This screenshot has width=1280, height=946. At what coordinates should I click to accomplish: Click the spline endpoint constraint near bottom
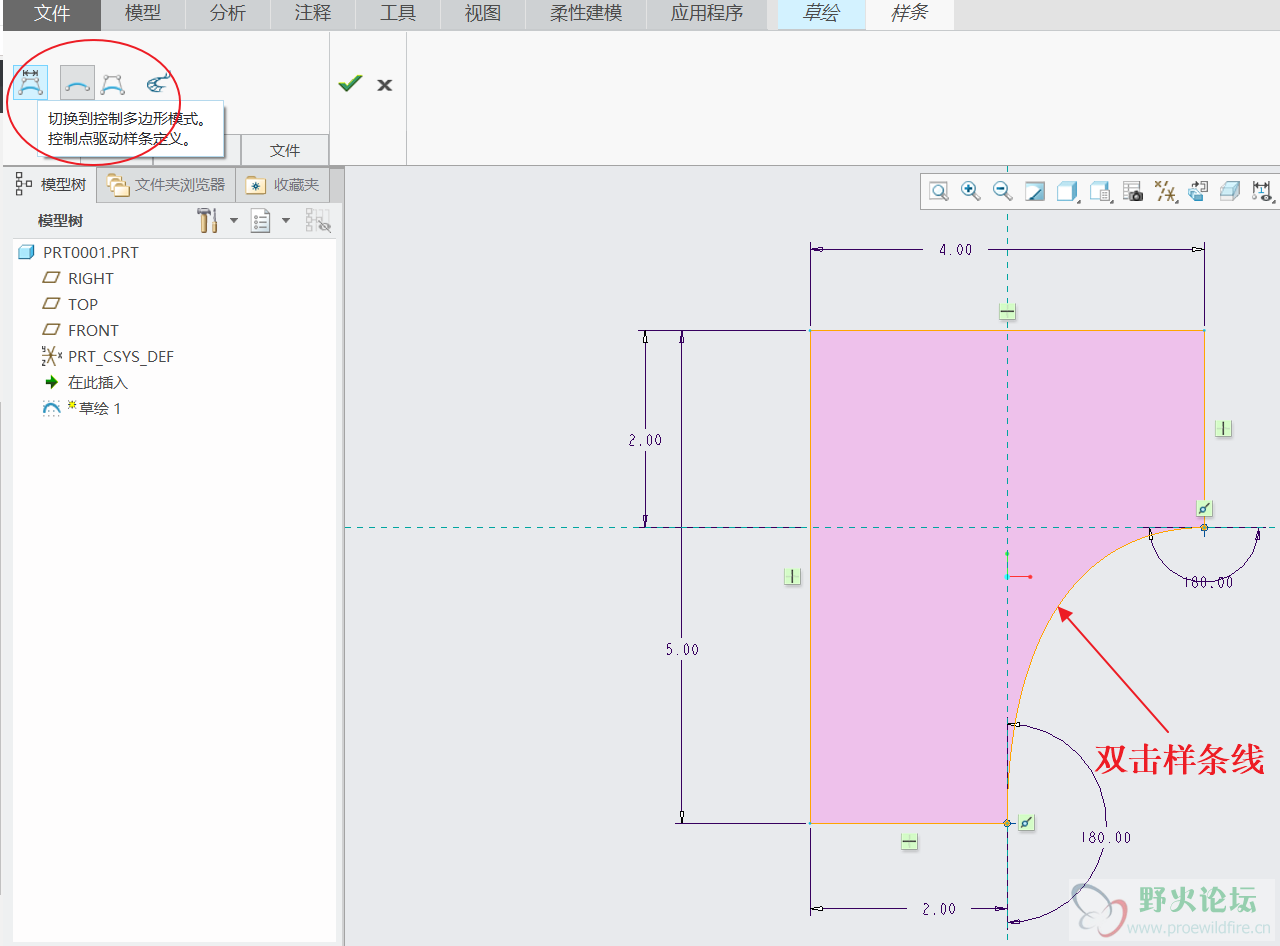pos(1026,822)
